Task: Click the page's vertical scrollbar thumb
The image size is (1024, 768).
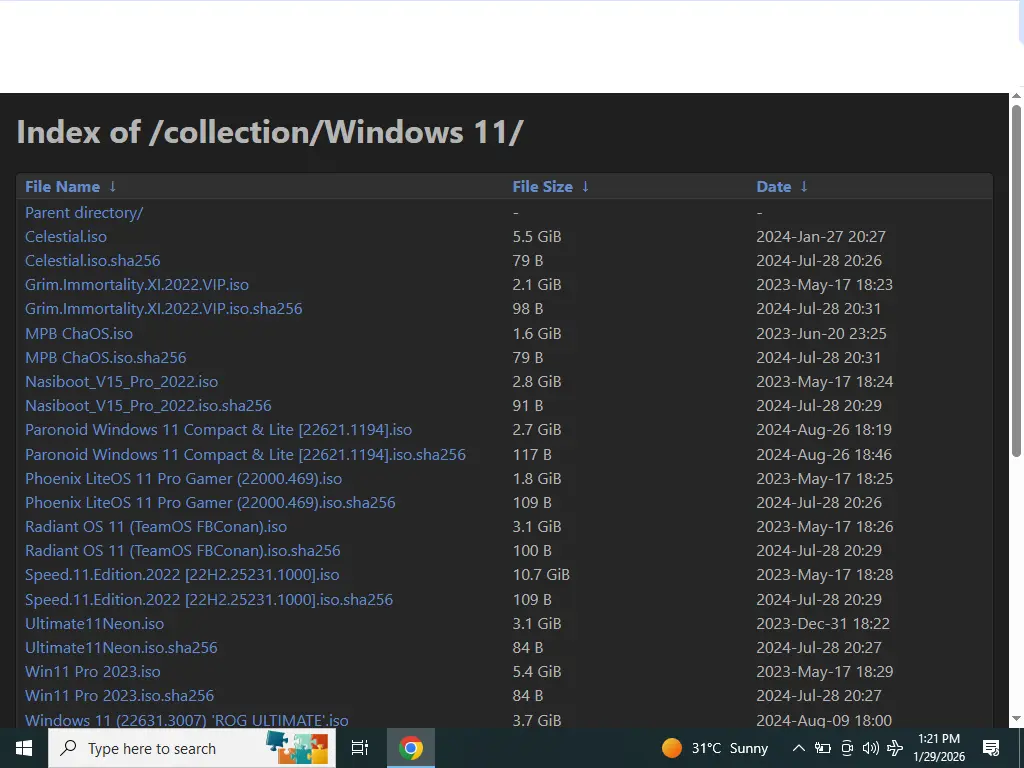Action: click(1016, 281)
